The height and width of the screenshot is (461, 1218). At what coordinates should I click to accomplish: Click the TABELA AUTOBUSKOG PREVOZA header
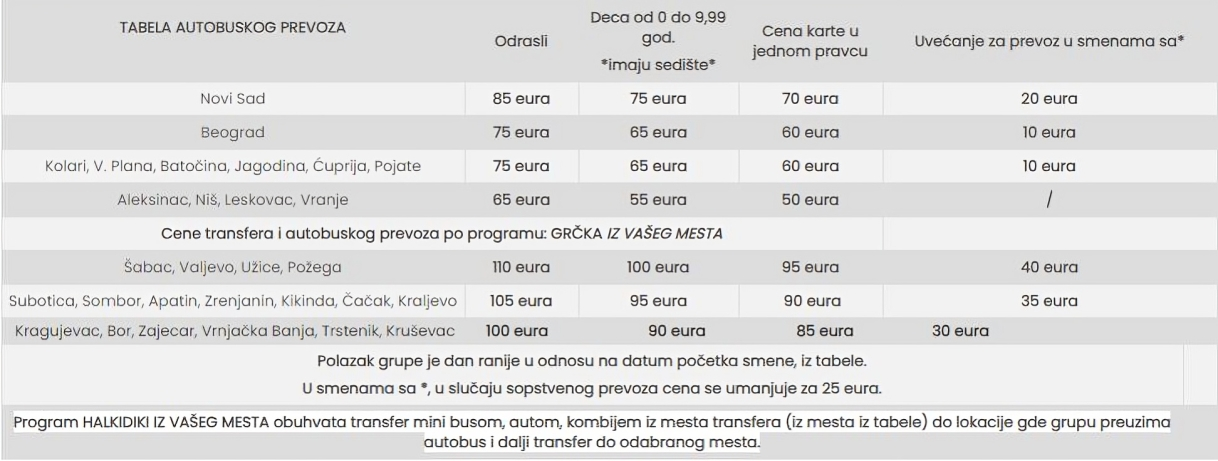(232, 28)
